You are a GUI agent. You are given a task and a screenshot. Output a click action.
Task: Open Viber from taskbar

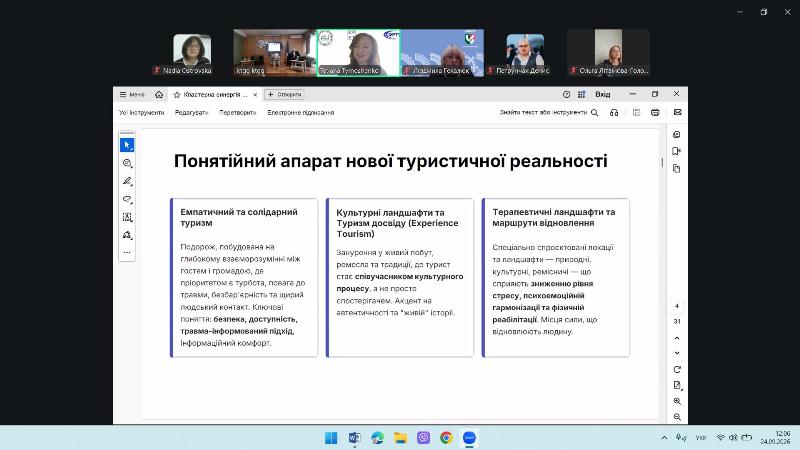(423, 438)
